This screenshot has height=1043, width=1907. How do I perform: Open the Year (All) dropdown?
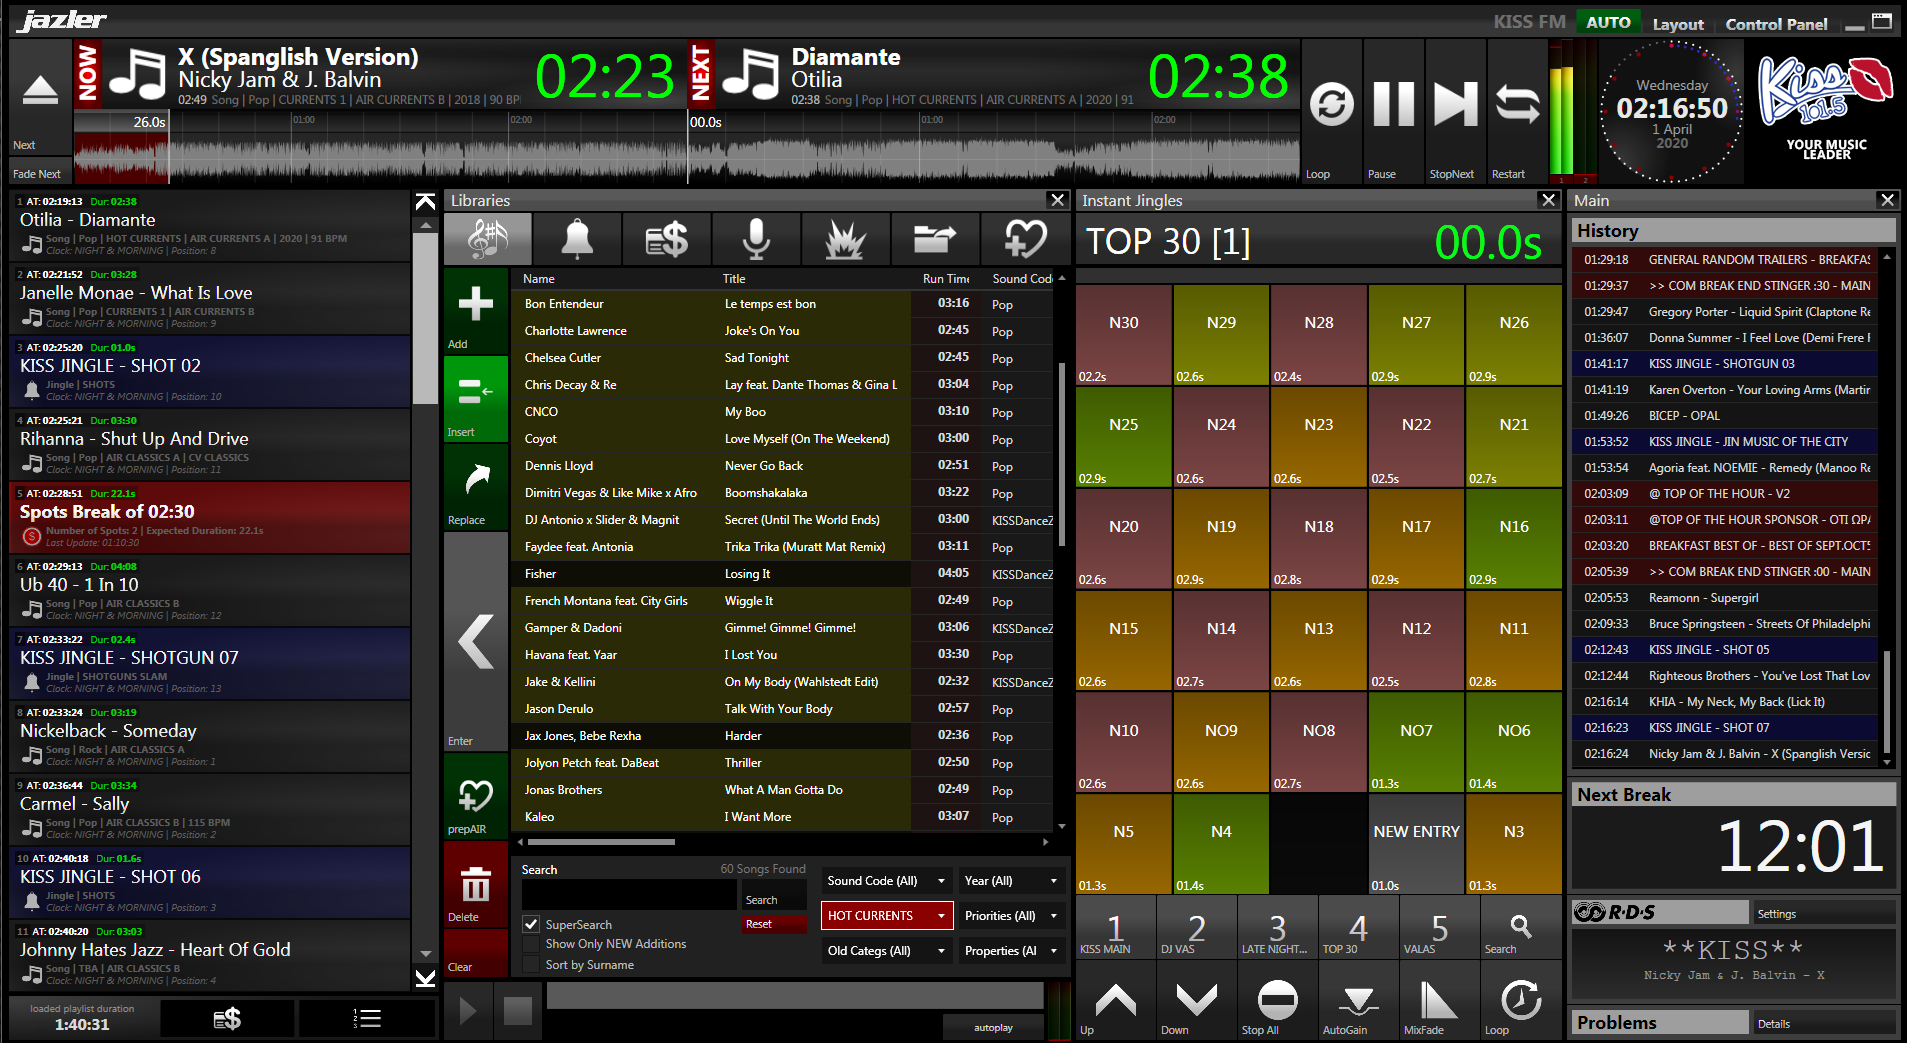coord(1010,881)
